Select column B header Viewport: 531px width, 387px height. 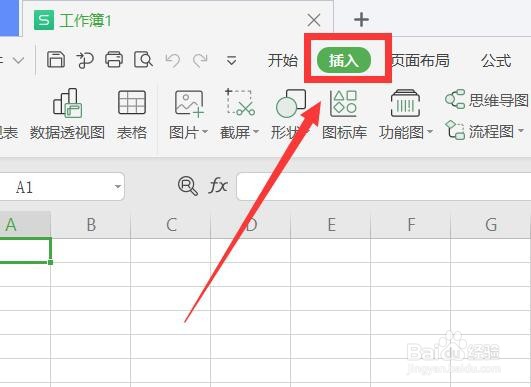91,225
